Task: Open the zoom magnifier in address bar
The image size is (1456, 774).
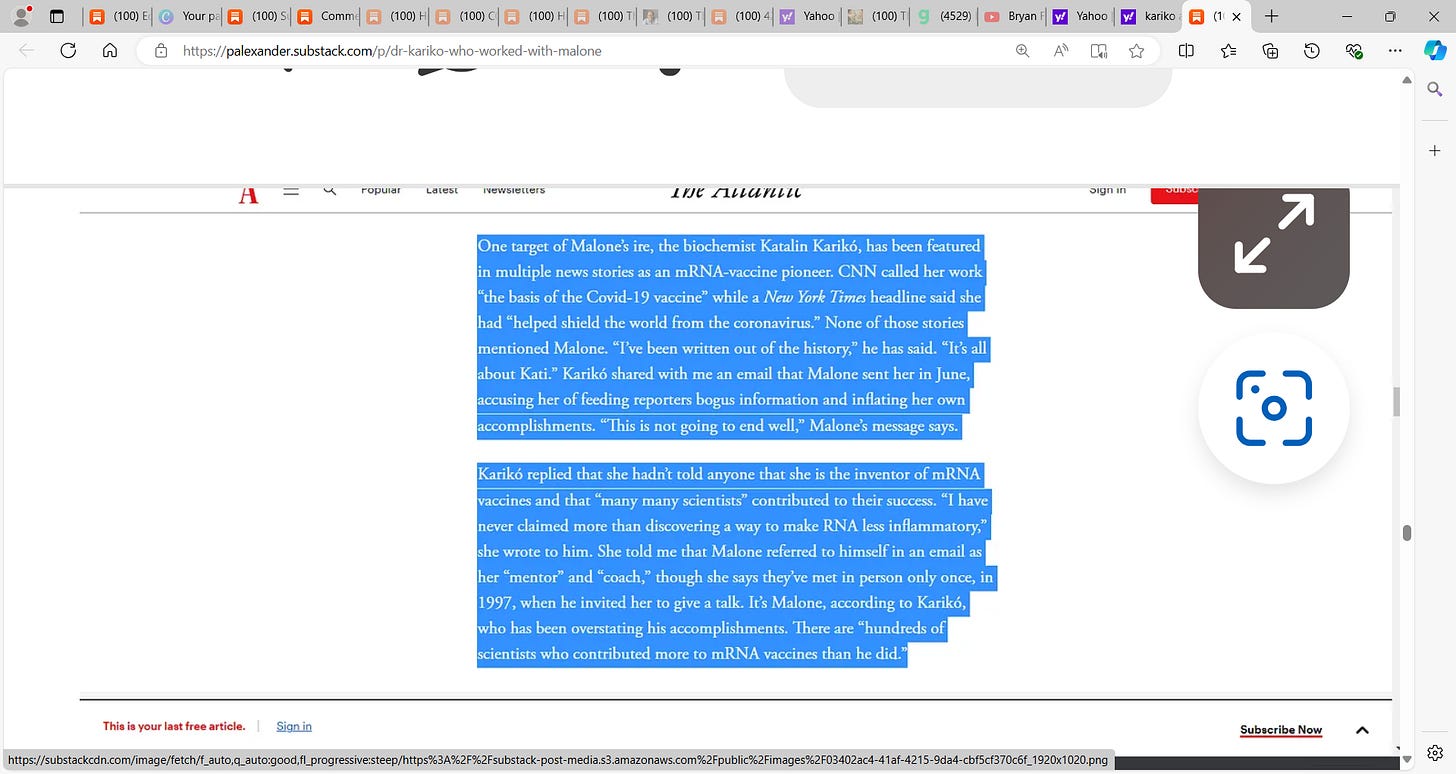Action: point(1022,51)
